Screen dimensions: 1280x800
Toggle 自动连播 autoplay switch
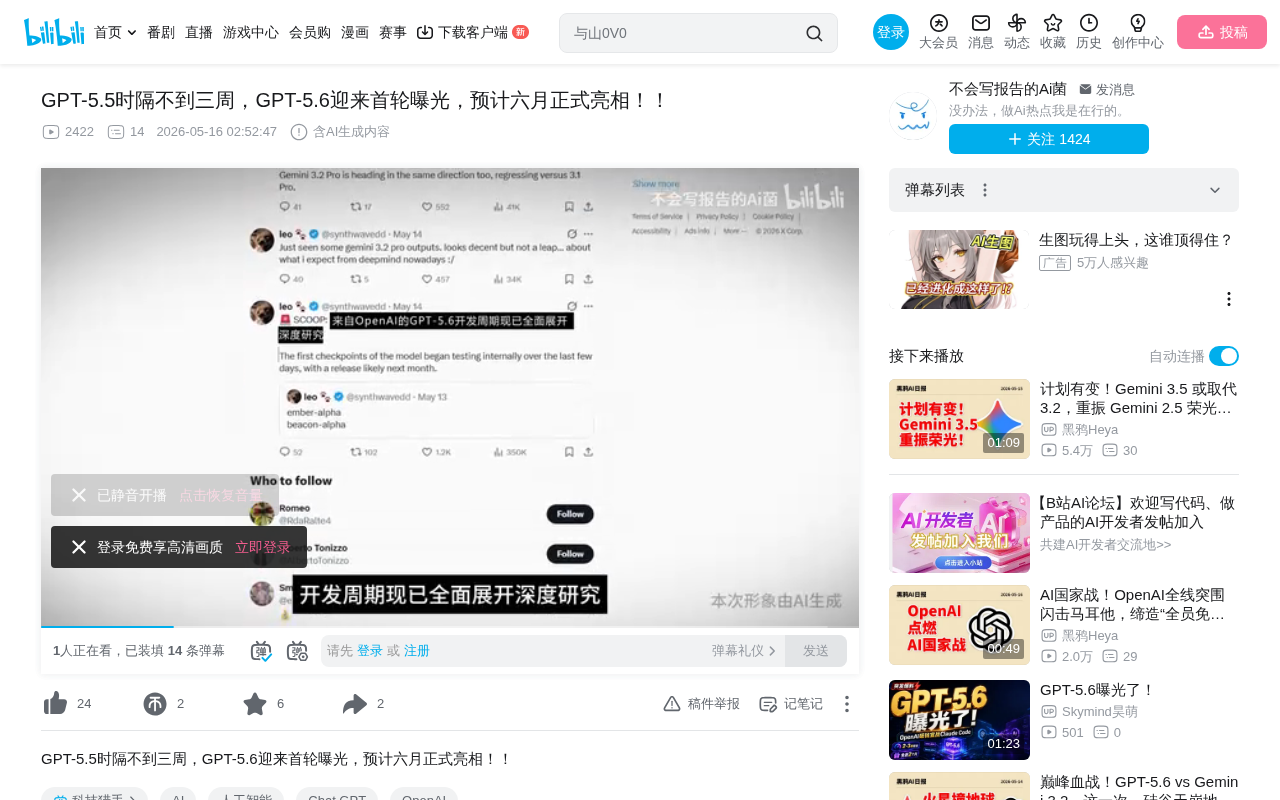click(x=1224, y=356)
